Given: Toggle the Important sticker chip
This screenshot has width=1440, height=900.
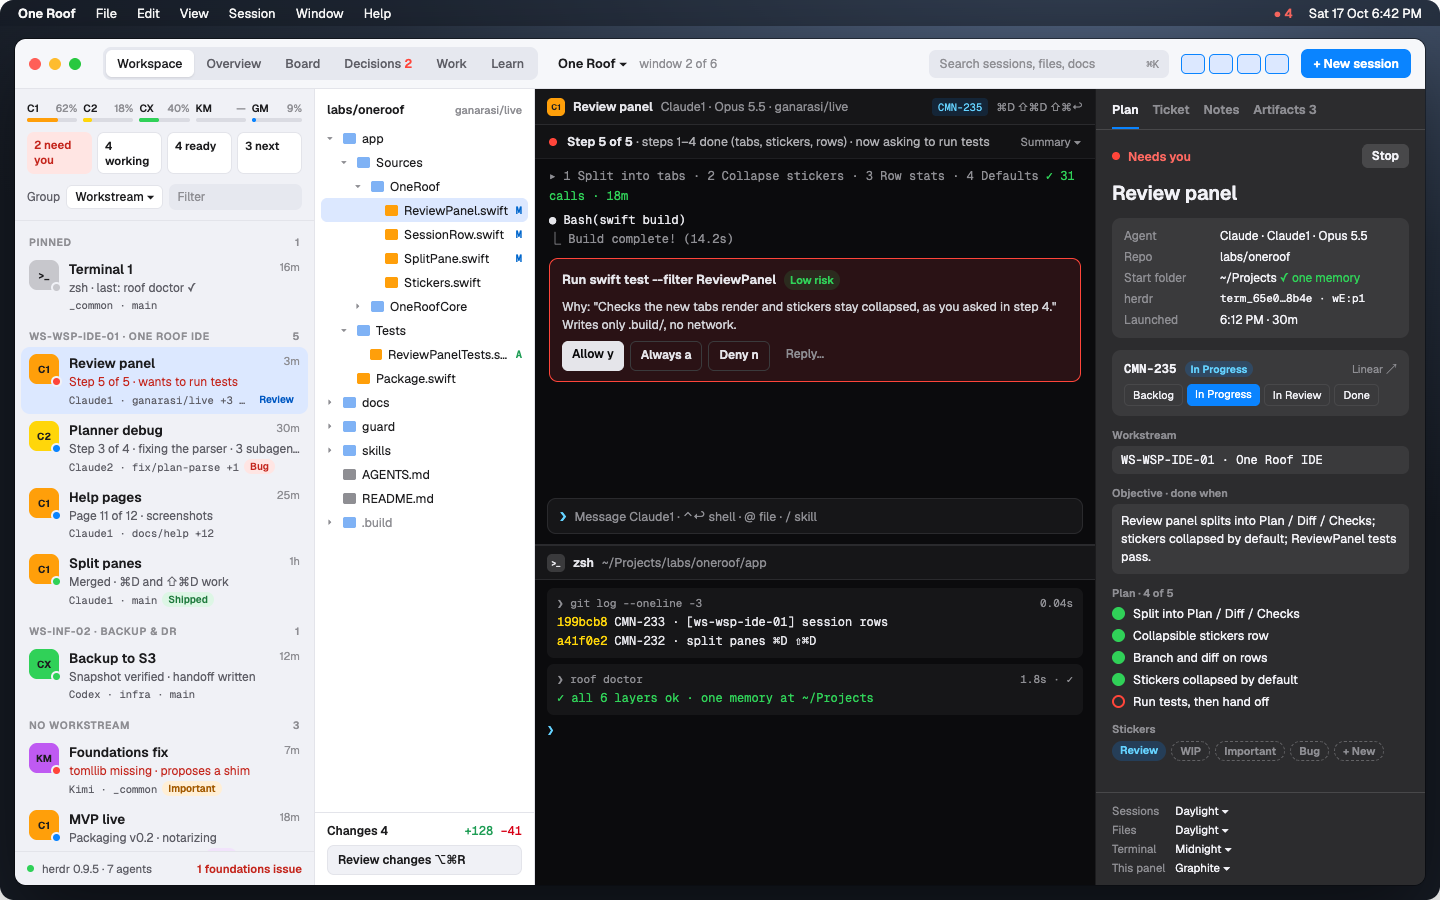Looking at the screenshot, I should [x=1250, y=751].
